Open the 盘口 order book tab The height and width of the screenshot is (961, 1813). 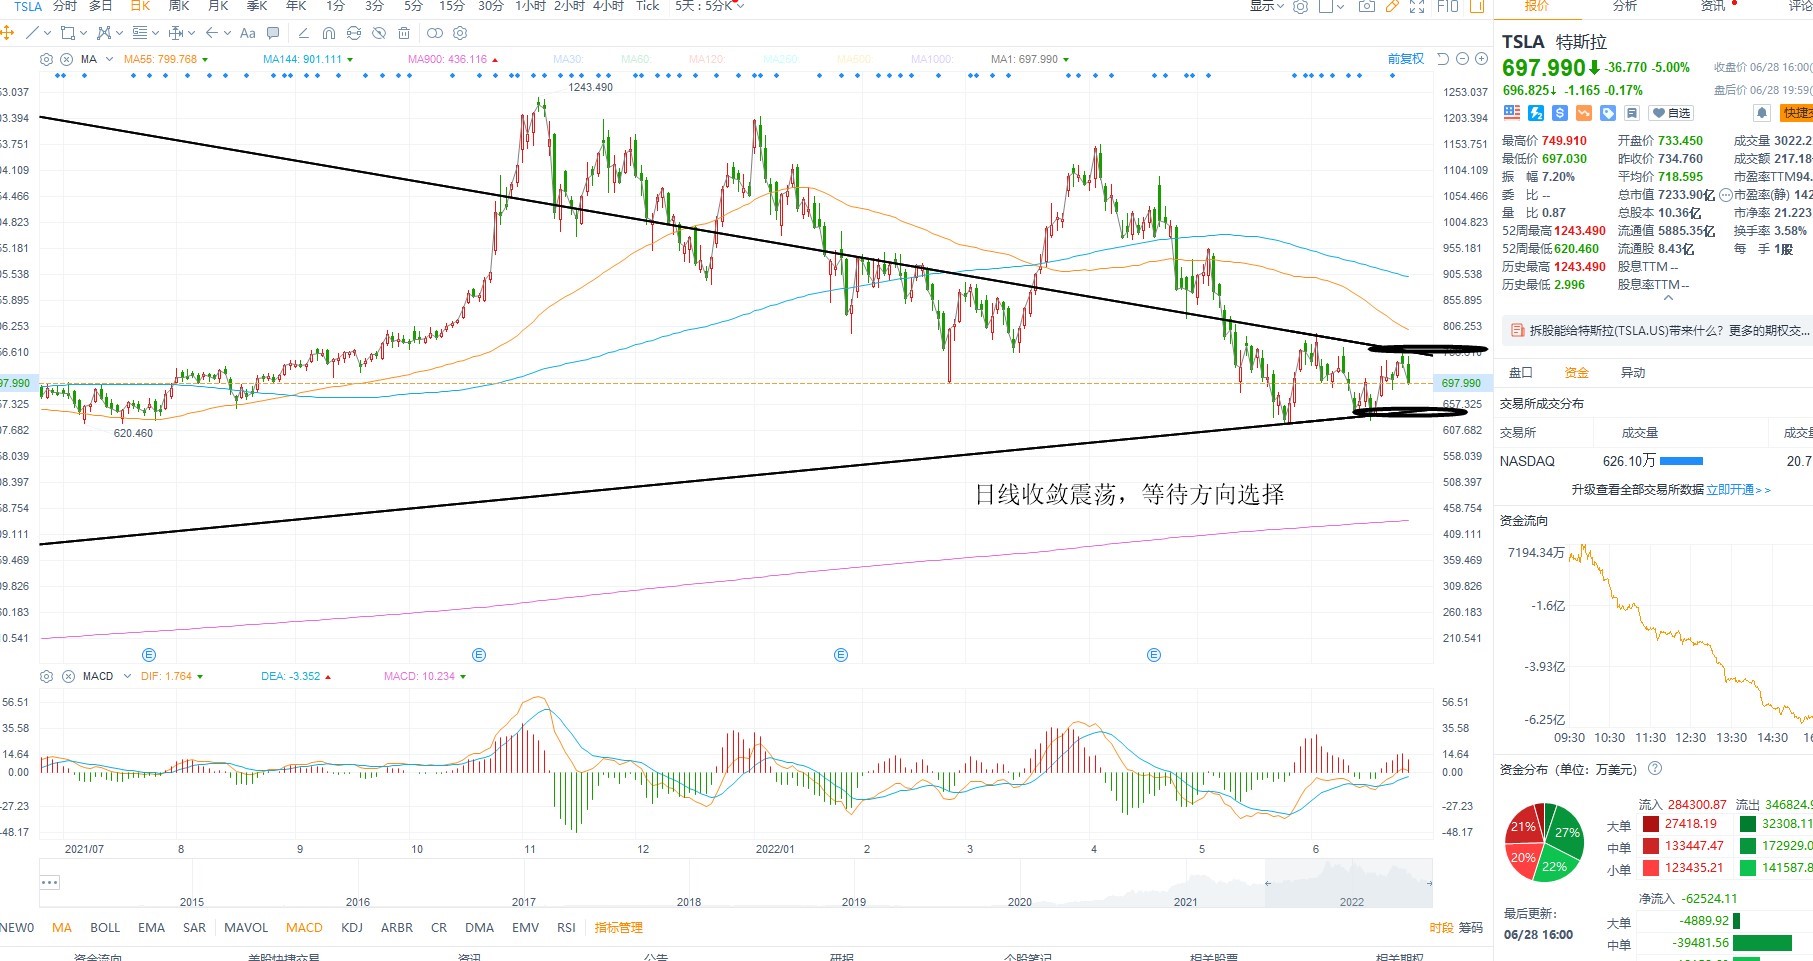[1521, 372]
